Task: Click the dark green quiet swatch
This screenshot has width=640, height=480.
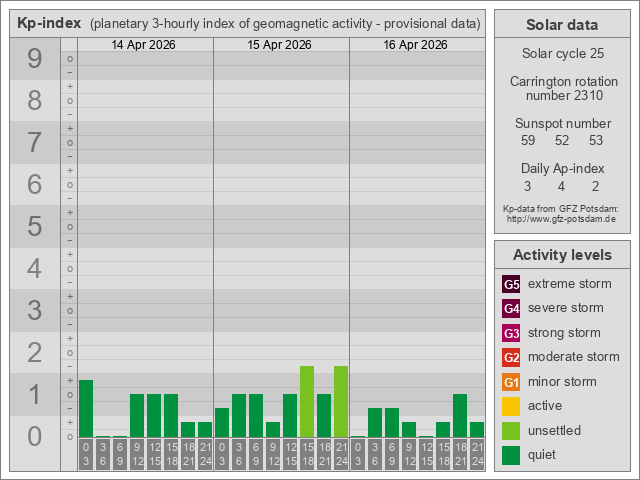Action: click(511, 455)
